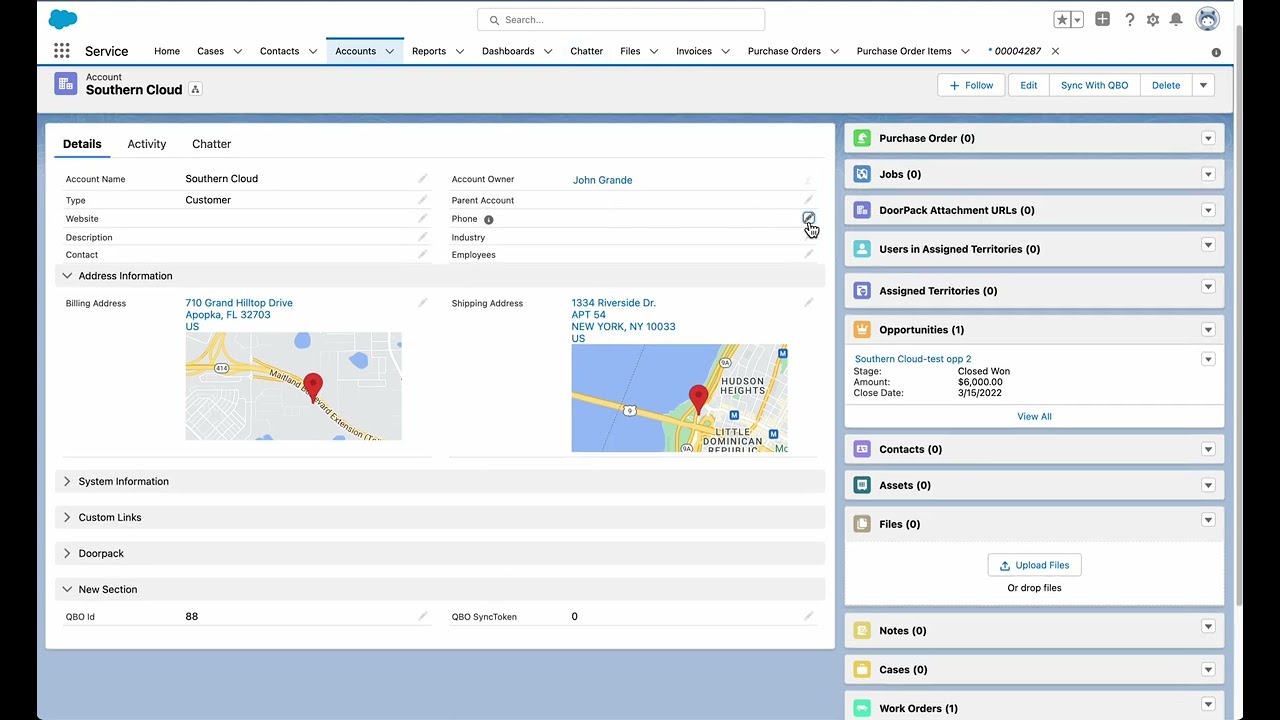Click Sync With QBO button
The width and height of the screenshot is (1280, 720).
point(1094,85)
